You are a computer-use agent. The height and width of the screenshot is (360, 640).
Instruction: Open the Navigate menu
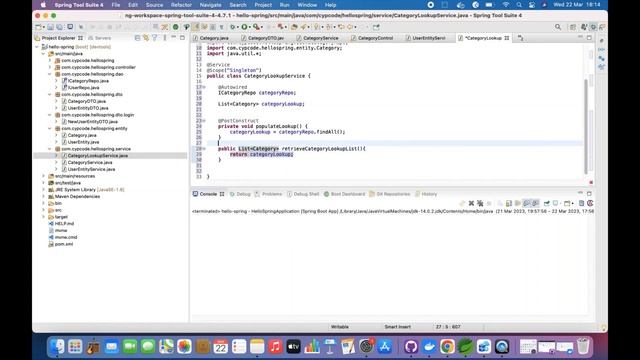(x=210, y=5)
